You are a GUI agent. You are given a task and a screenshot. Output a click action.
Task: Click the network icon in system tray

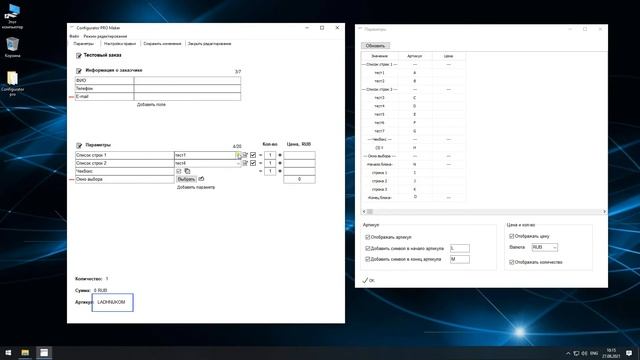pyautogui.click(x=576, y=353)
